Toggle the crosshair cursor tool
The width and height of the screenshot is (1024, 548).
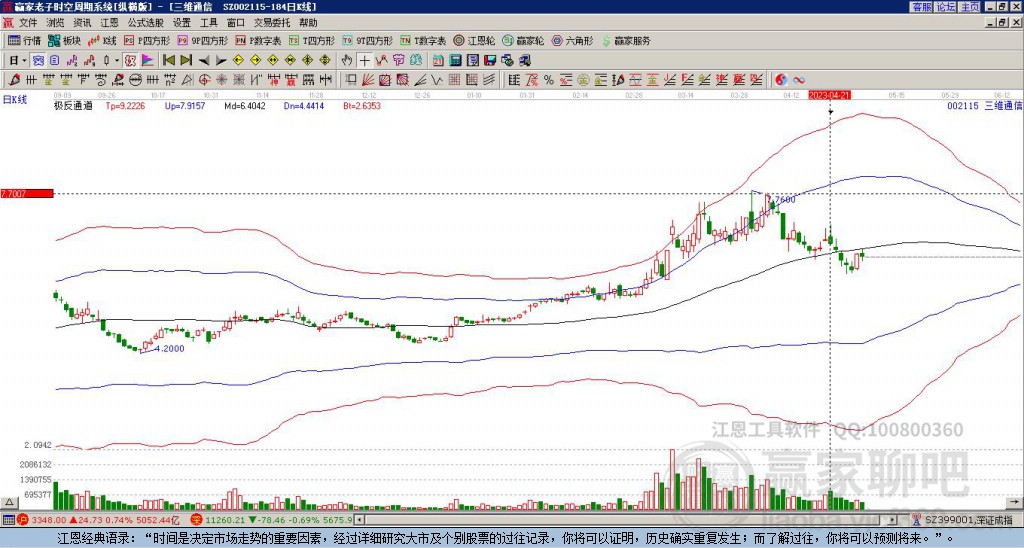pyautogui.click(x=364, y=60)
